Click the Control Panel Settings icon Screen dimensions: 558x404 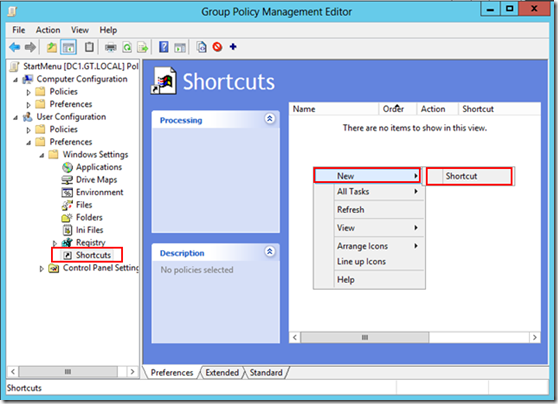pos(54,268)
